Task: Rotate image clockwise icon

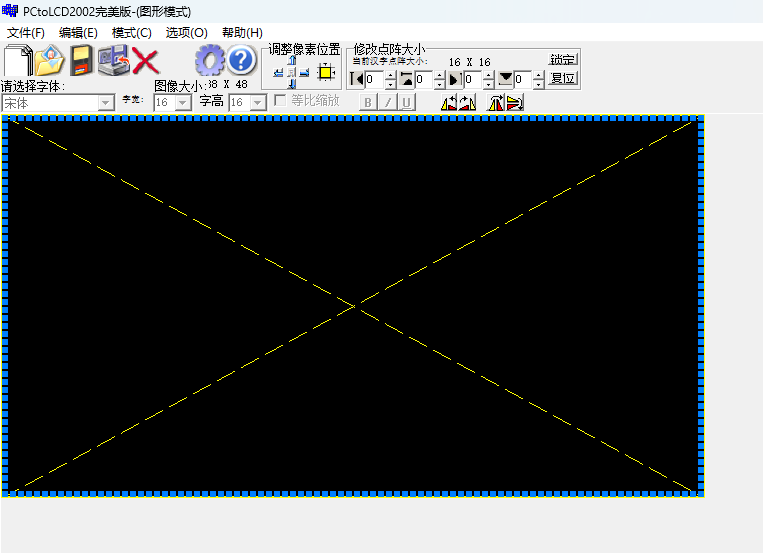Action: coord(467,103)
